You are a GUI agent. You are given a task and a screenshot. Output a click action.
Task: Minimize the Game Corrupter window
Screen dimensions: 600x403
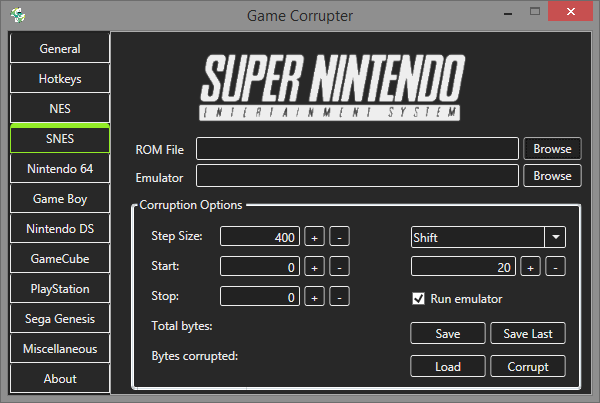[508, 13]
